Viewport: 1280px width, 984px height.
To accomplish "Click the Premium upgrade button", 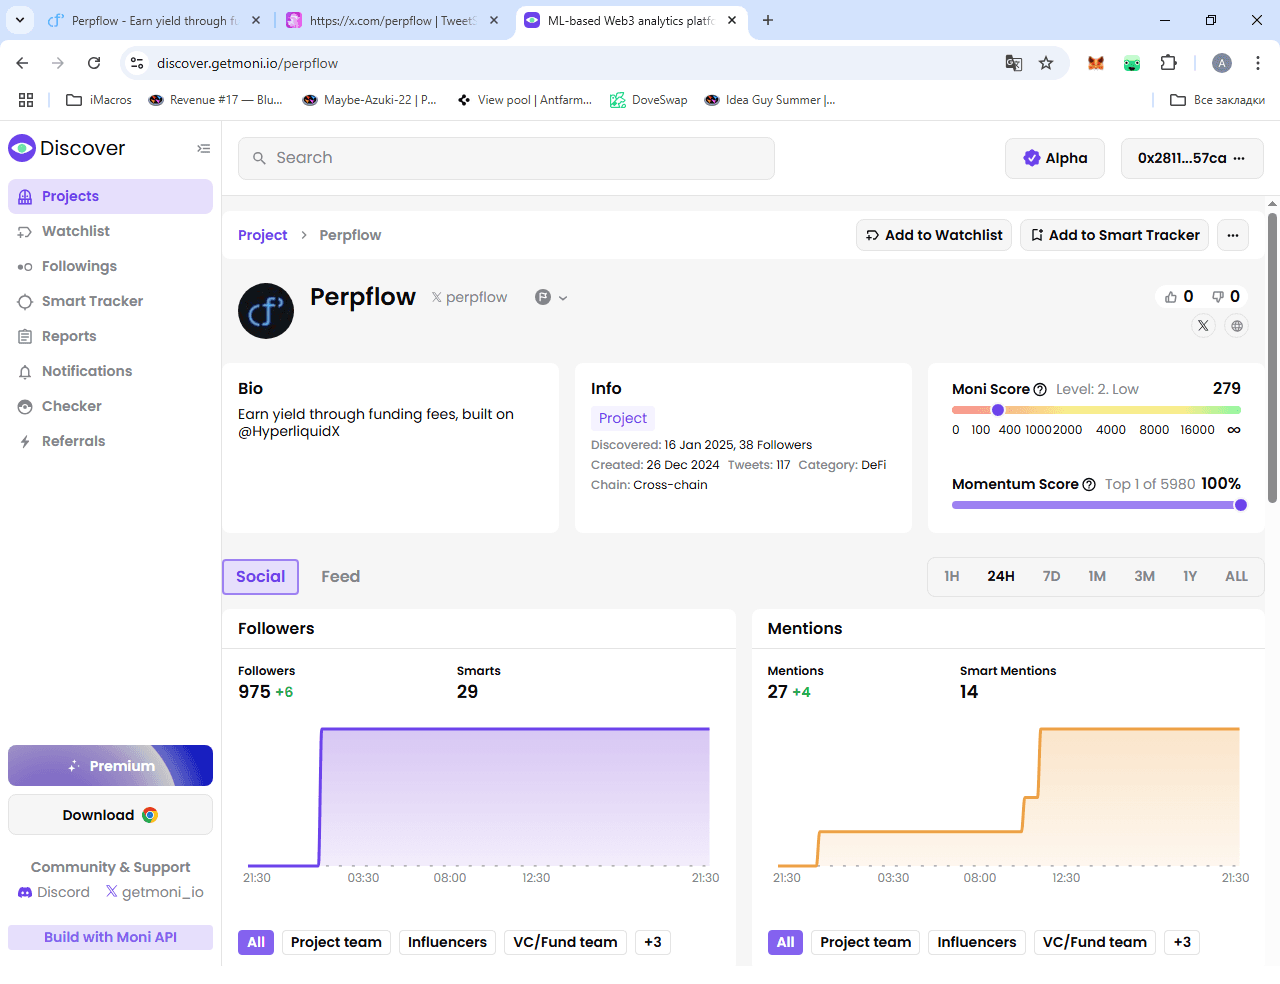I will point(110,766).
